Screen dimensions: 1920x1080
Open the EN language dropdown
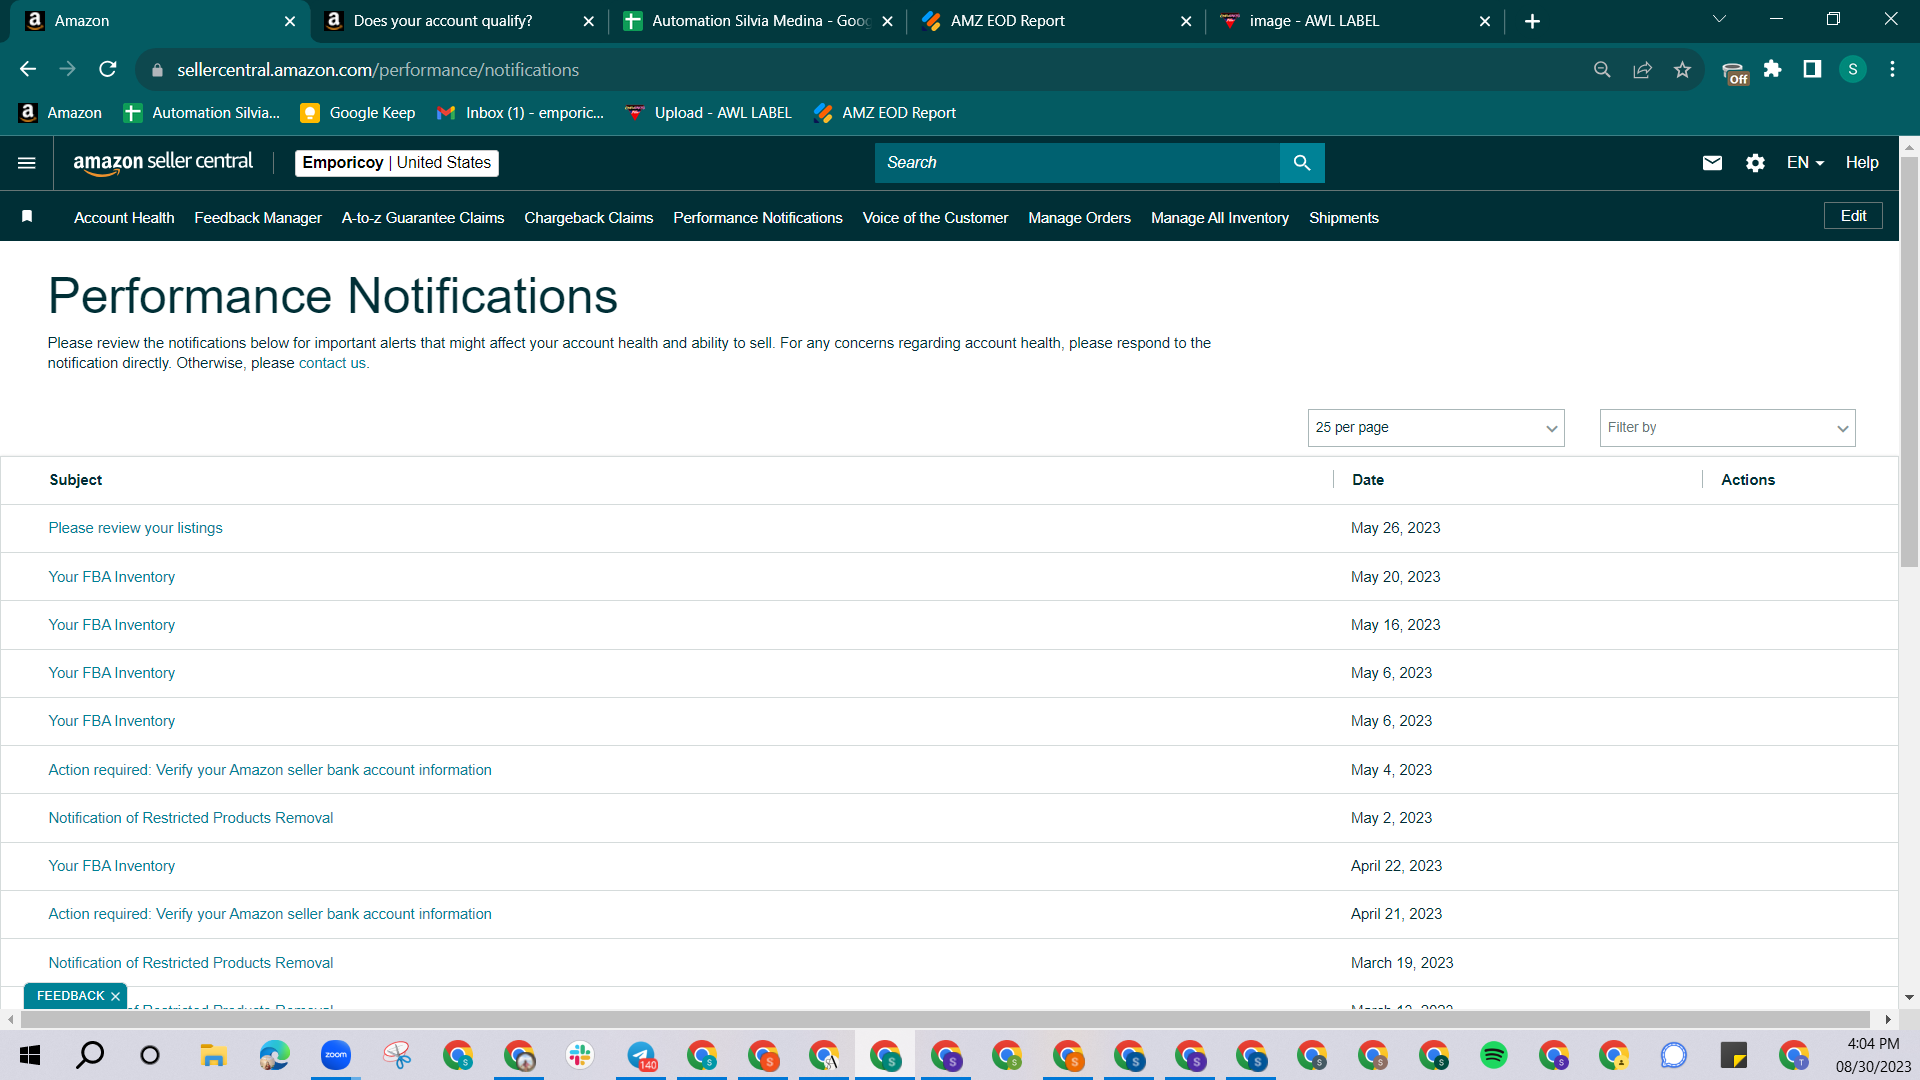tap(1805, 163)
